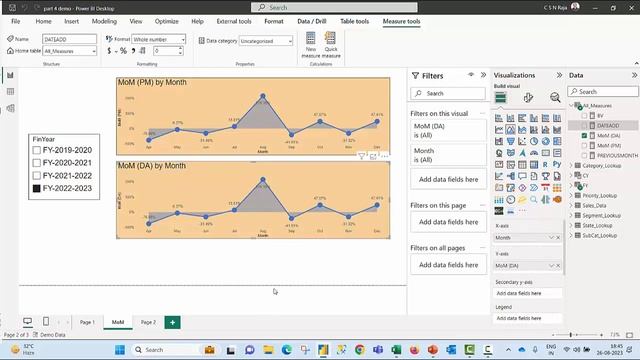This screenshot has height=360, width=640.
Task: Switch to the Modeling ribbon tab
Action: 104,21
